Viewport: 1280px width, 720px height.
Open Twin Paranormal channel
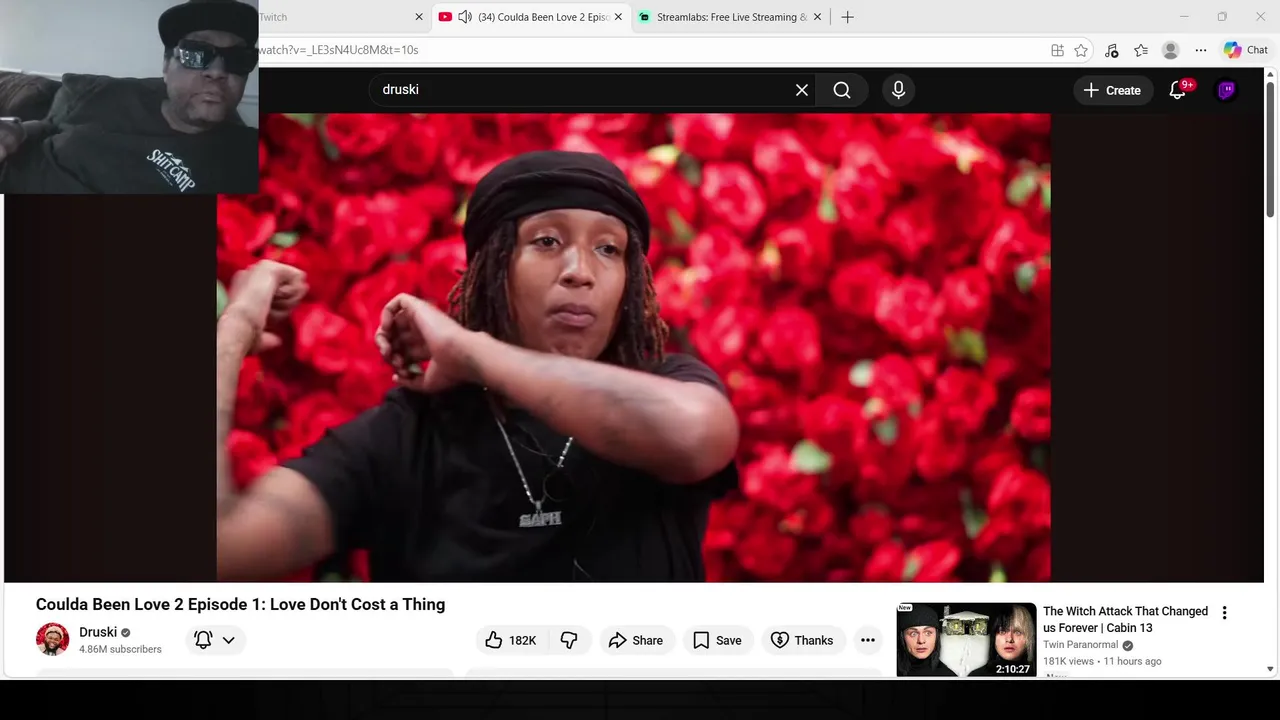pos(1080,645)
